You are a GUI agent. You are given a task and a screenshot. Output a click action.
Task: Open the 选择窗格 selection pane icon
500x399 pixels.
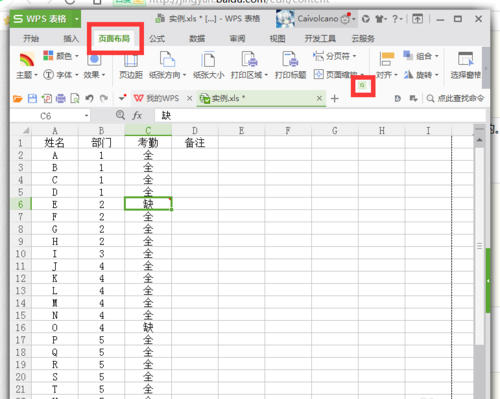click(466, 59)
